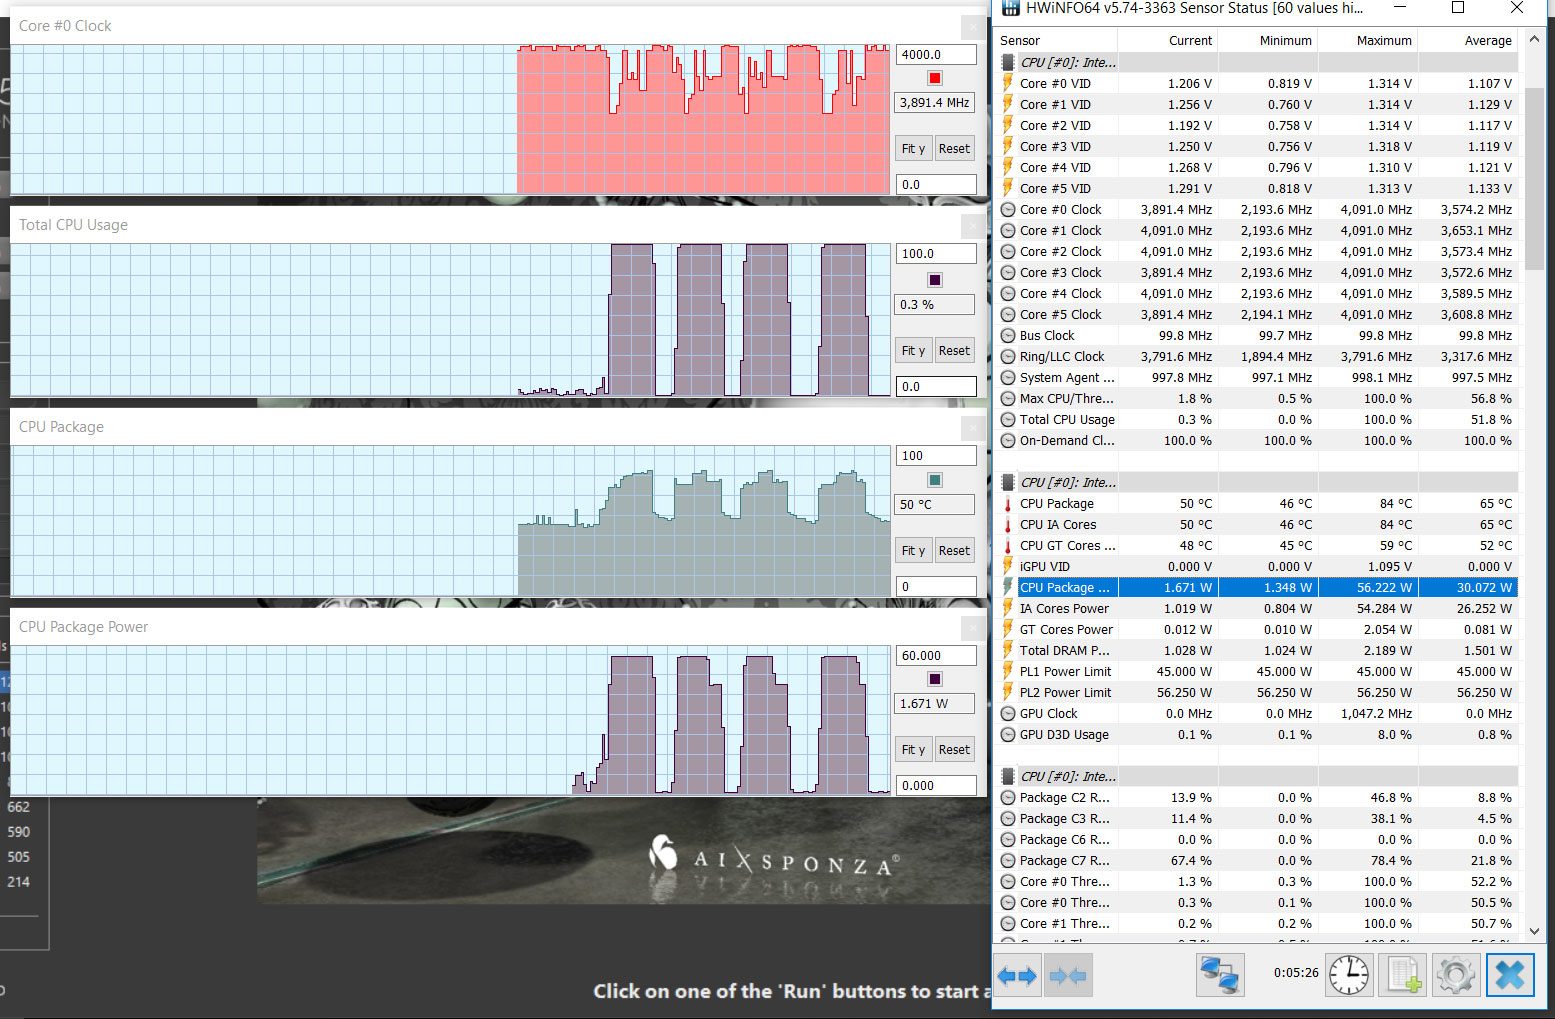1555x1019 pixels.
Task: Click red color swatch in Core #0 Clock graph
Action: [x=935, y=78]
